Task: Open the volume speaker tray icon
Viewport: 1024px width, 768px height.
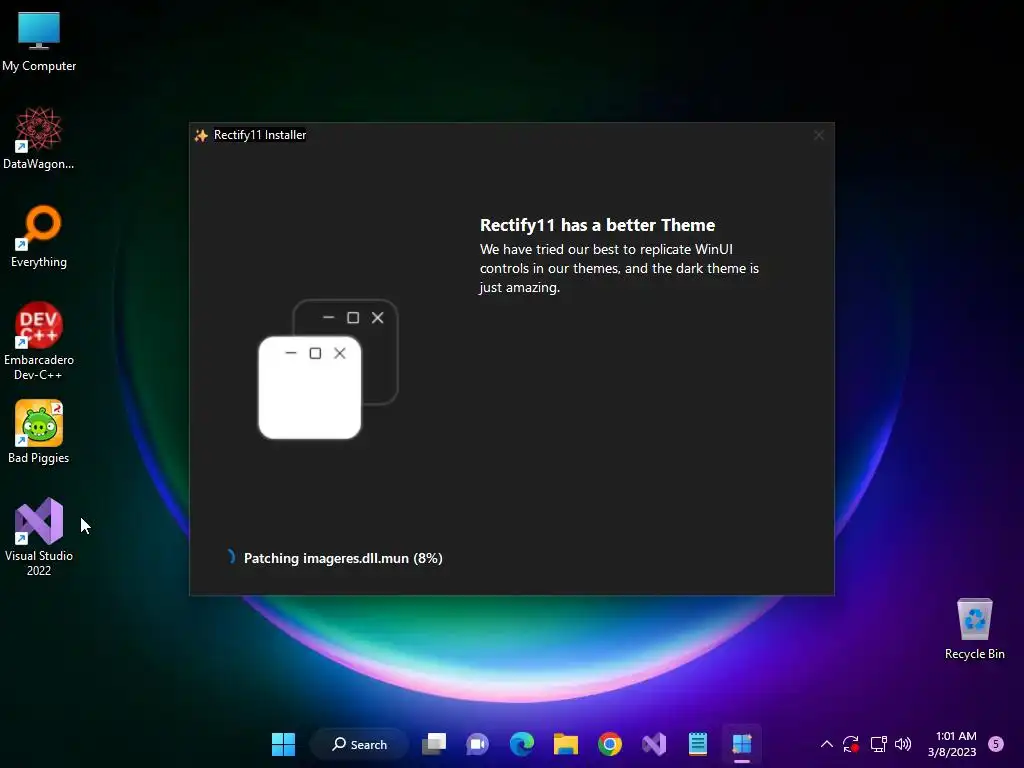Action: [x=903, y=744]
